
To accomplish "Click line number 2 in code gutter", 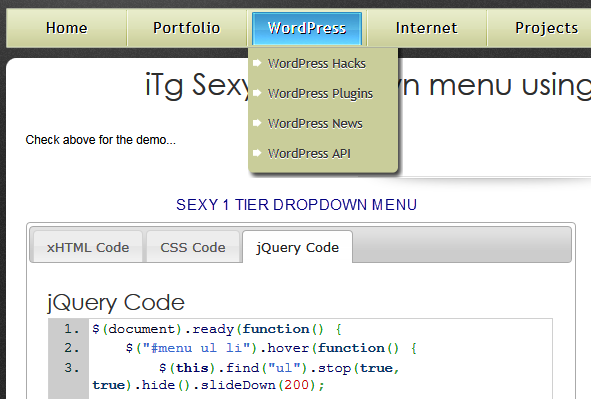I will pyautogui.click(x=72, y=348).
